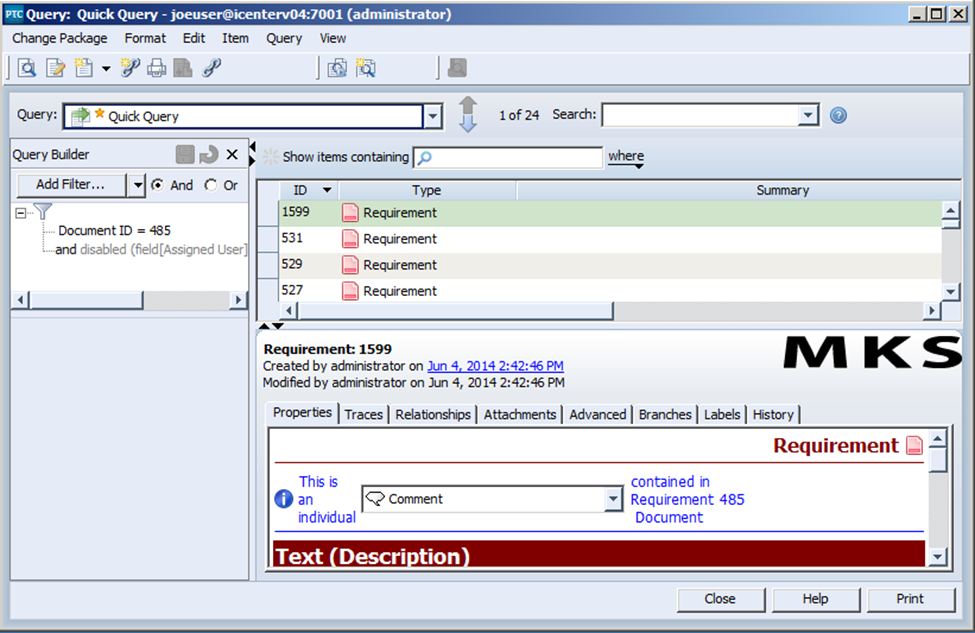Viewport: 975px width, 633px height.
Task: Click the up triangle on results splitter
Action: (x=264, y=326)
